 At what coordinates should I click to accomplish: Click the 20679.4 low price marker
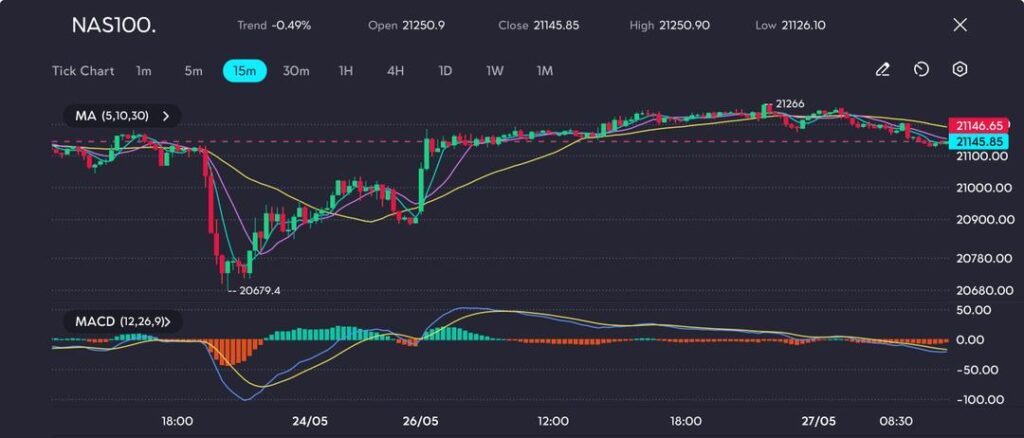[255, 290]
